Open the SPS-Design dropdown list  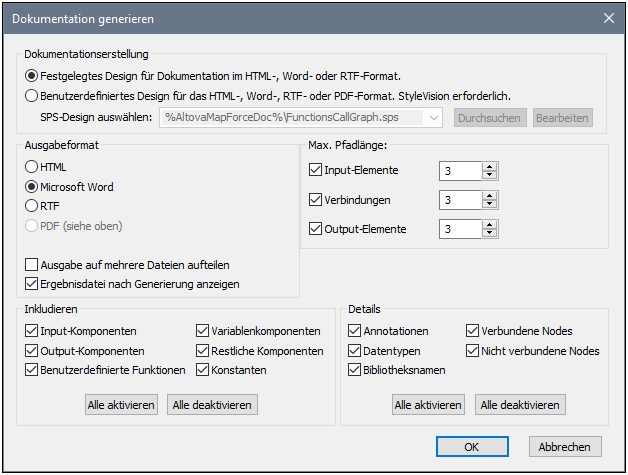(x=433, y=118)
